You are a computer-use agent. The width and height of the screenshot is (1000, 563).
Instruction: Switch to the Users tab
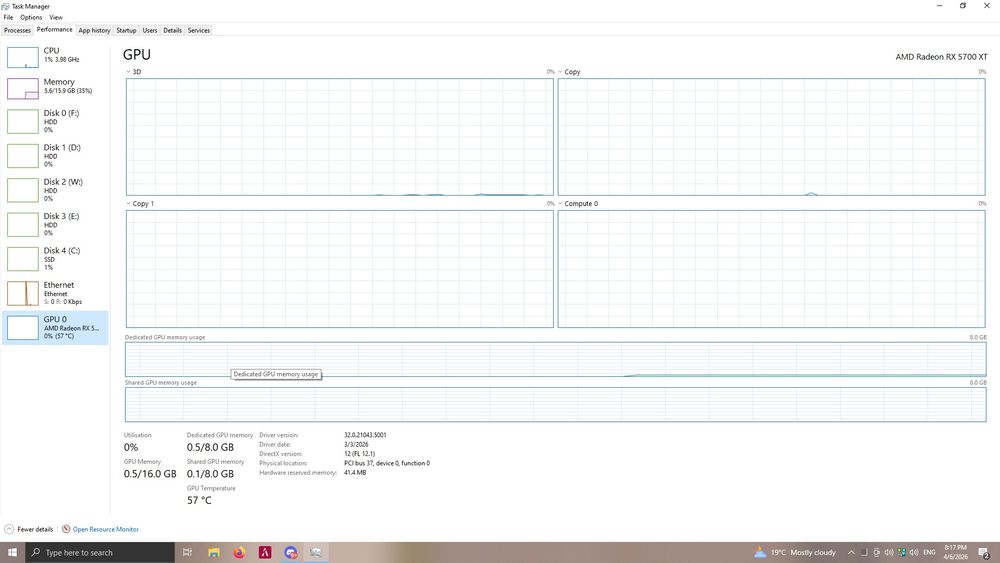150,30
